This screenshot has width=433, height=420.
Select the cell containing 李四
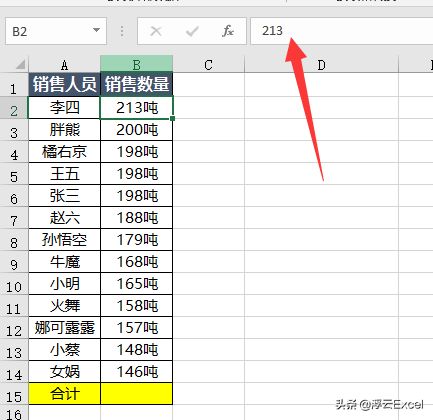coord(64,108)
